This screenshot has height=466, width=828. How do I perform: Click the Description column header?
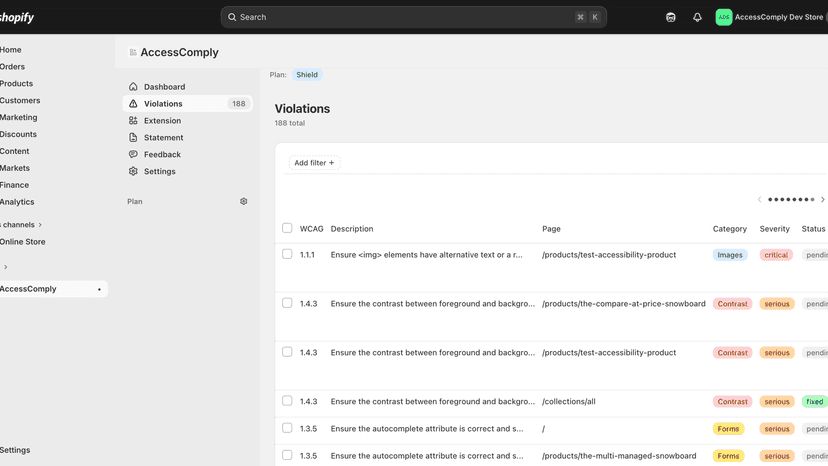click(x=352, y=229)
